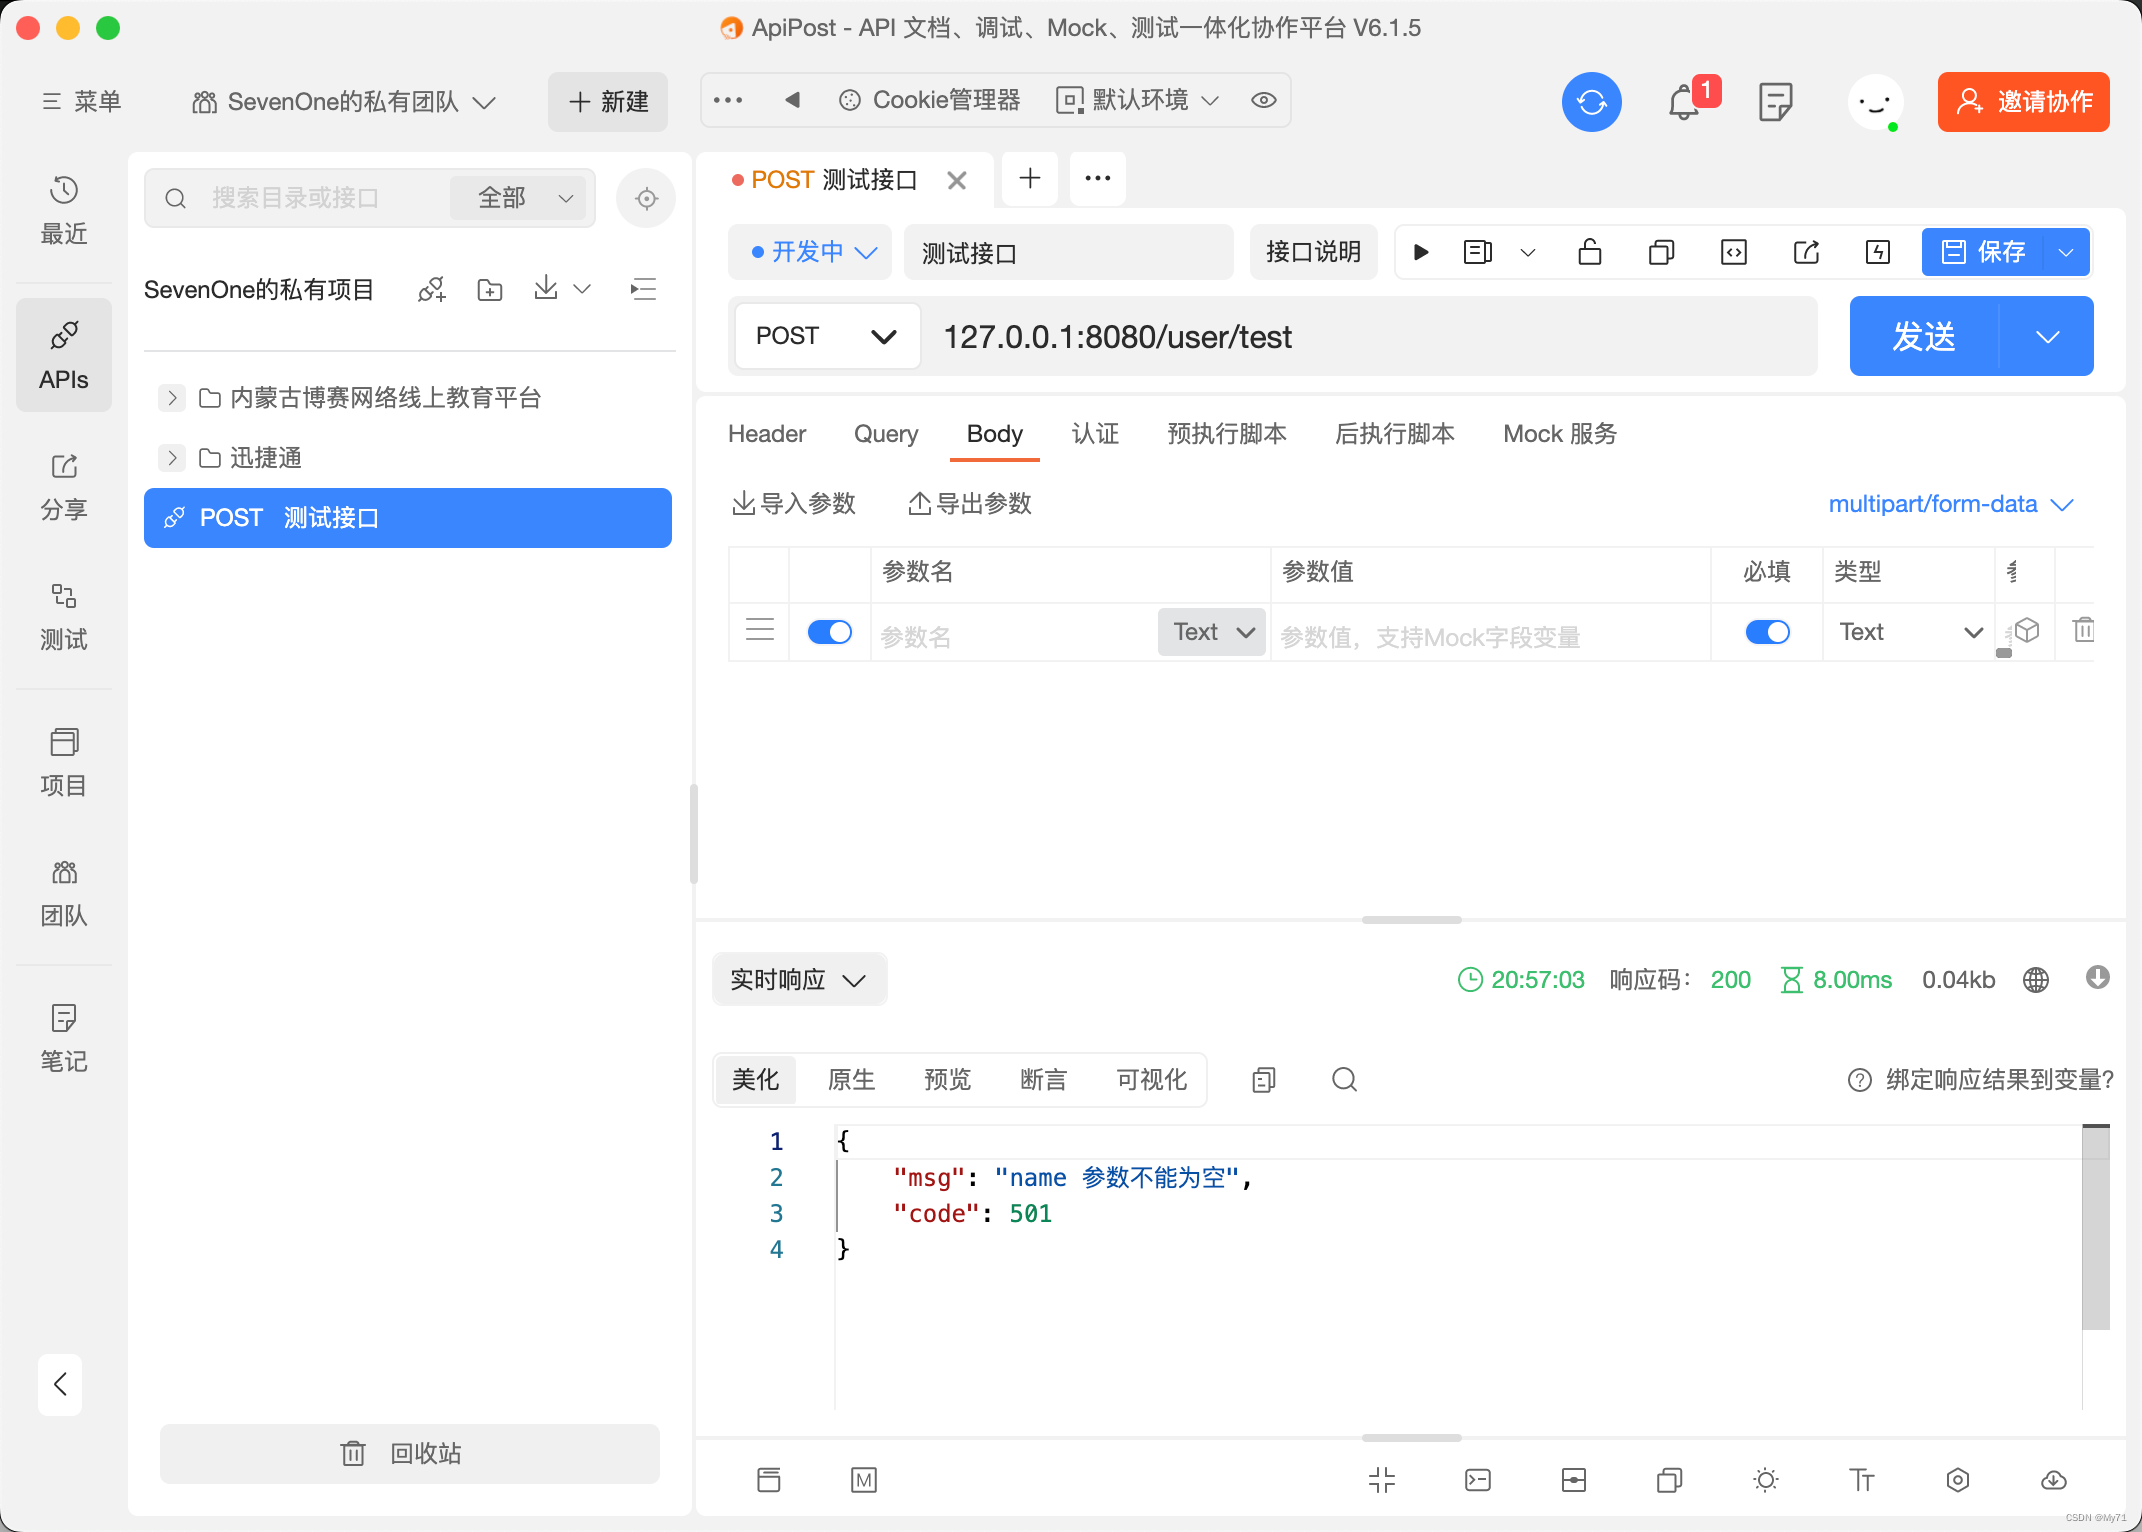2142x1532 pixels.
Task: Click the 发送 send button
Action: (x=1923, y=336)
